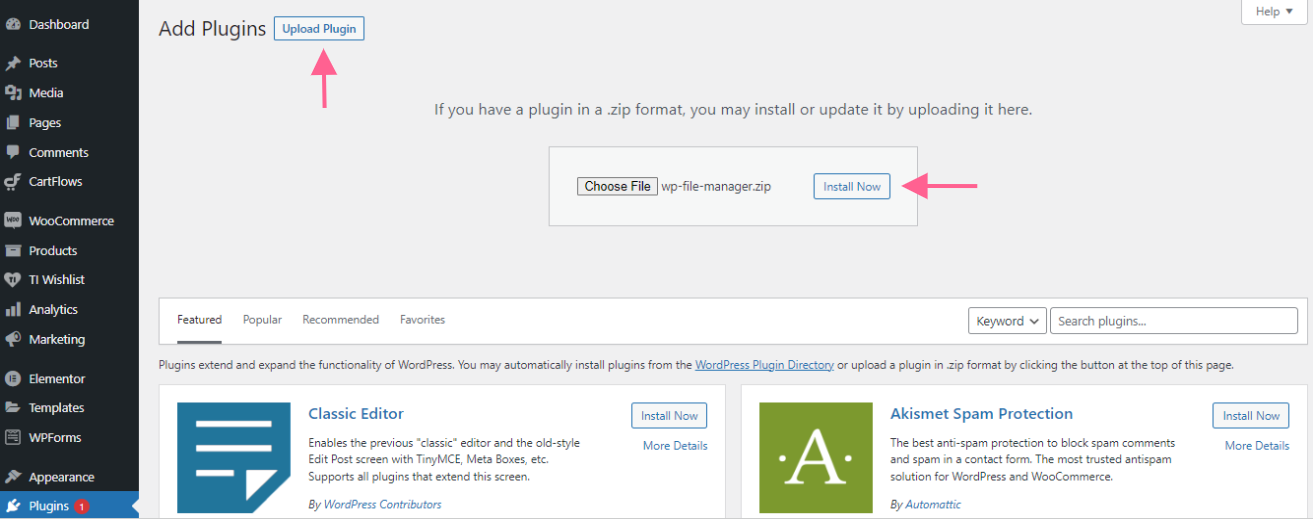Open the Classic Editor title link
Screen dimensions: 1313x519
pos(356,414)
